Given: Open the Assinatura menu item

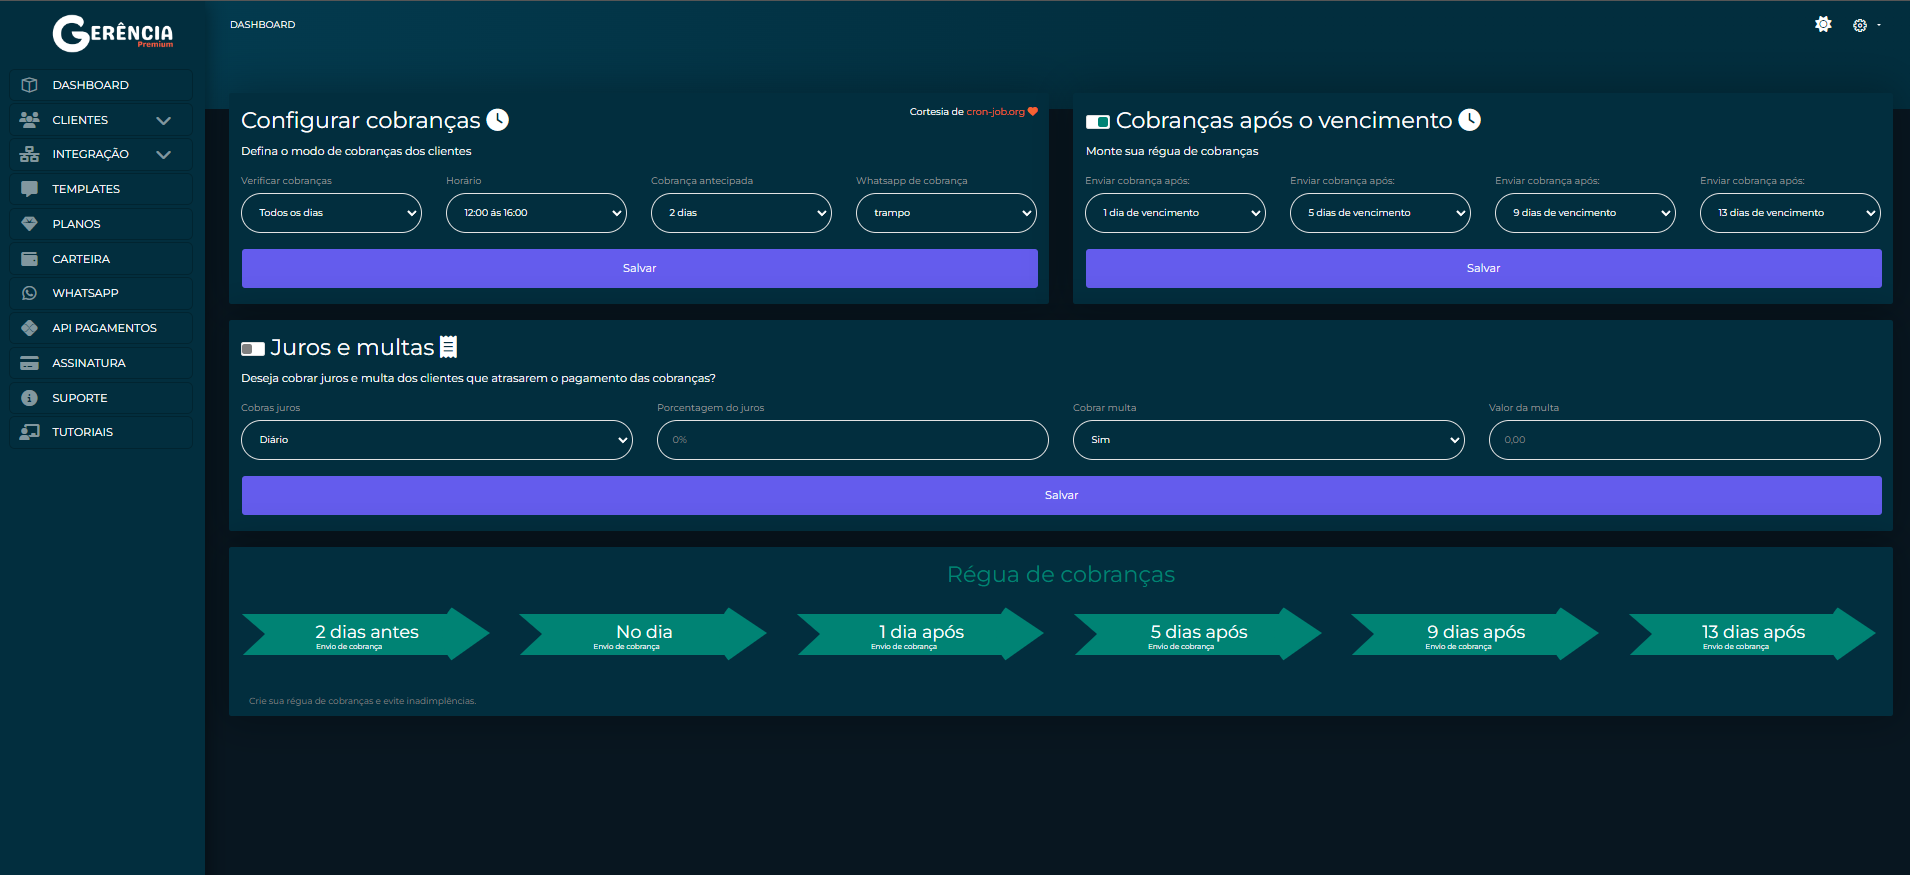Looking at the screenshot, I should click(89, 363).
